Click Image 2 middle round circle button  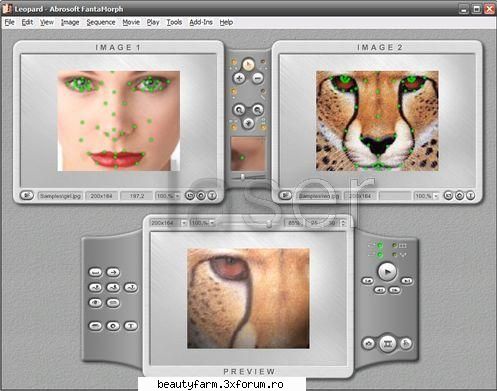coord(459,196)
